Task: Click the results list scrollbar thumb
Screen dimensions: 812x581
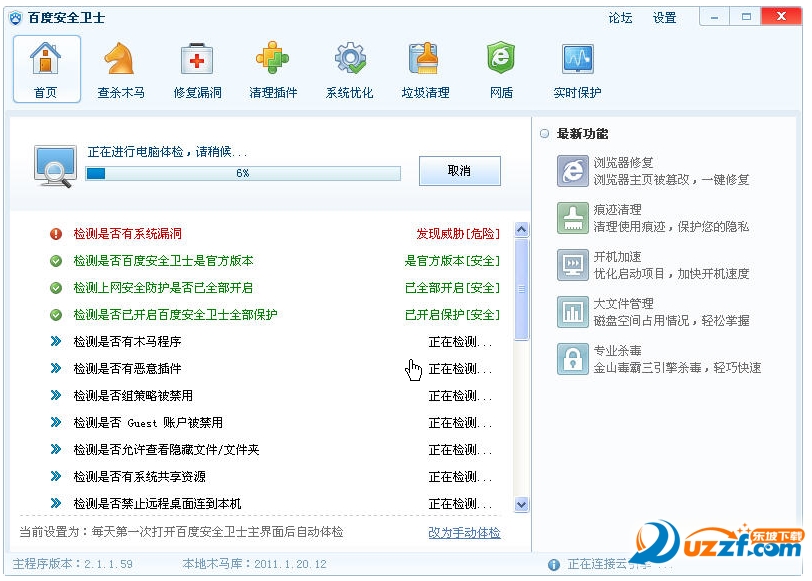Action: pos(521,289)
